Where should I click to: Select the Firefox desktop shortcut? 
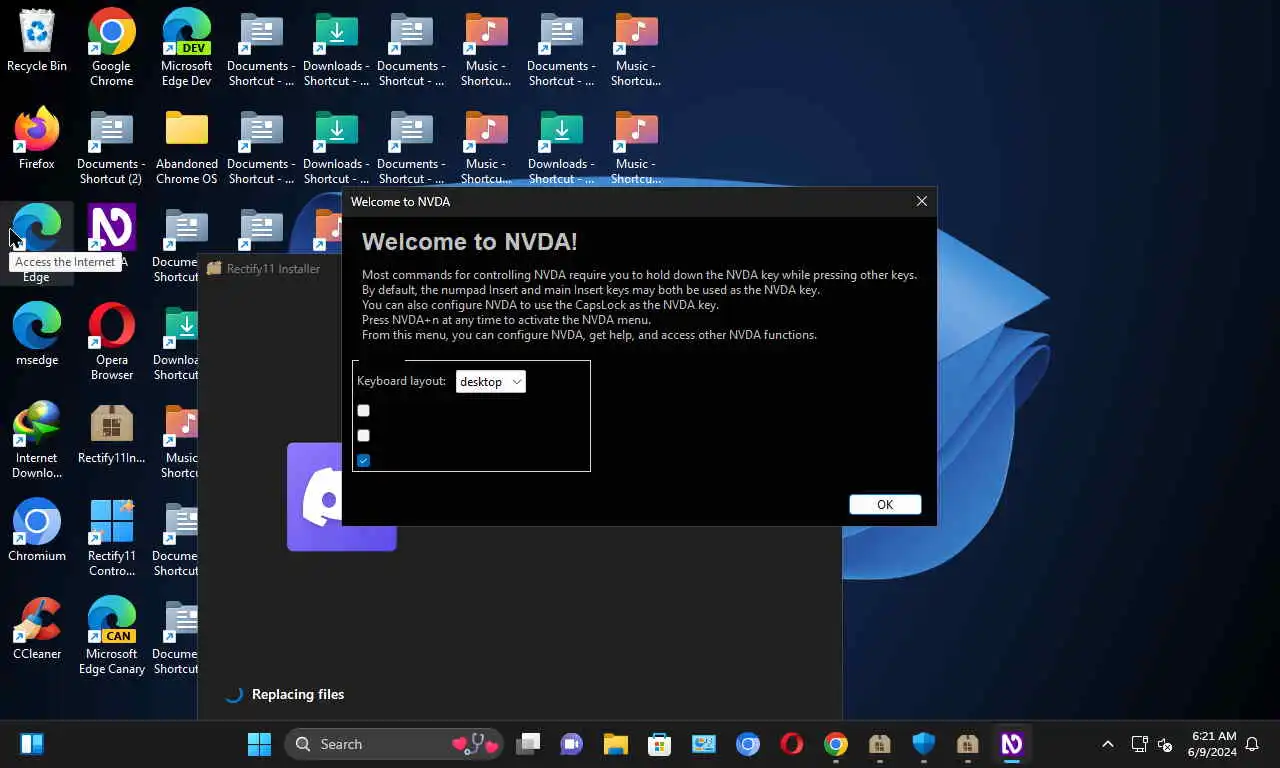point(37,139)
